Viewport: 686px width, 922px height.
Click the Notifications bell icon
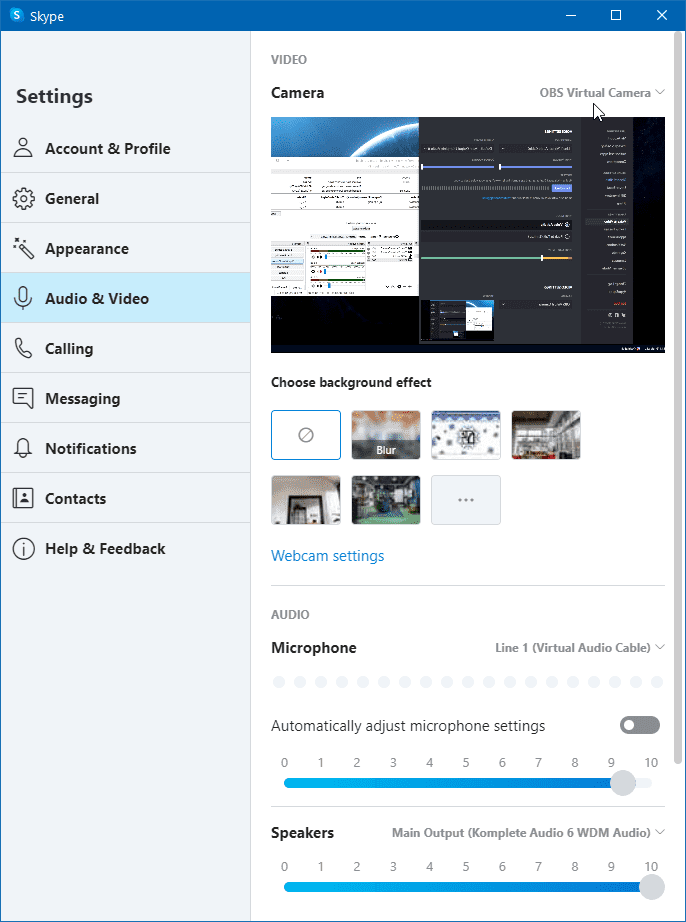coord(23,448)
